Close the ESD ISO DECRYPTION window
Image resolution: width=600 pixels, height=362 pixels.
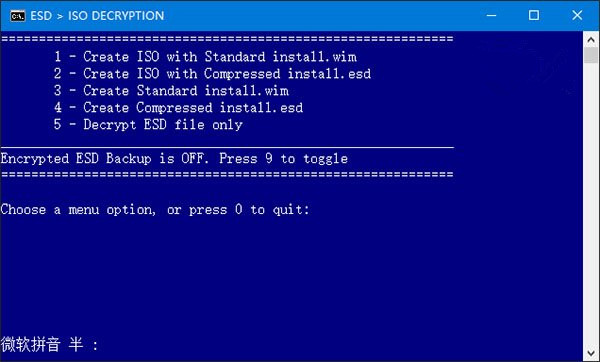point(577,16)
